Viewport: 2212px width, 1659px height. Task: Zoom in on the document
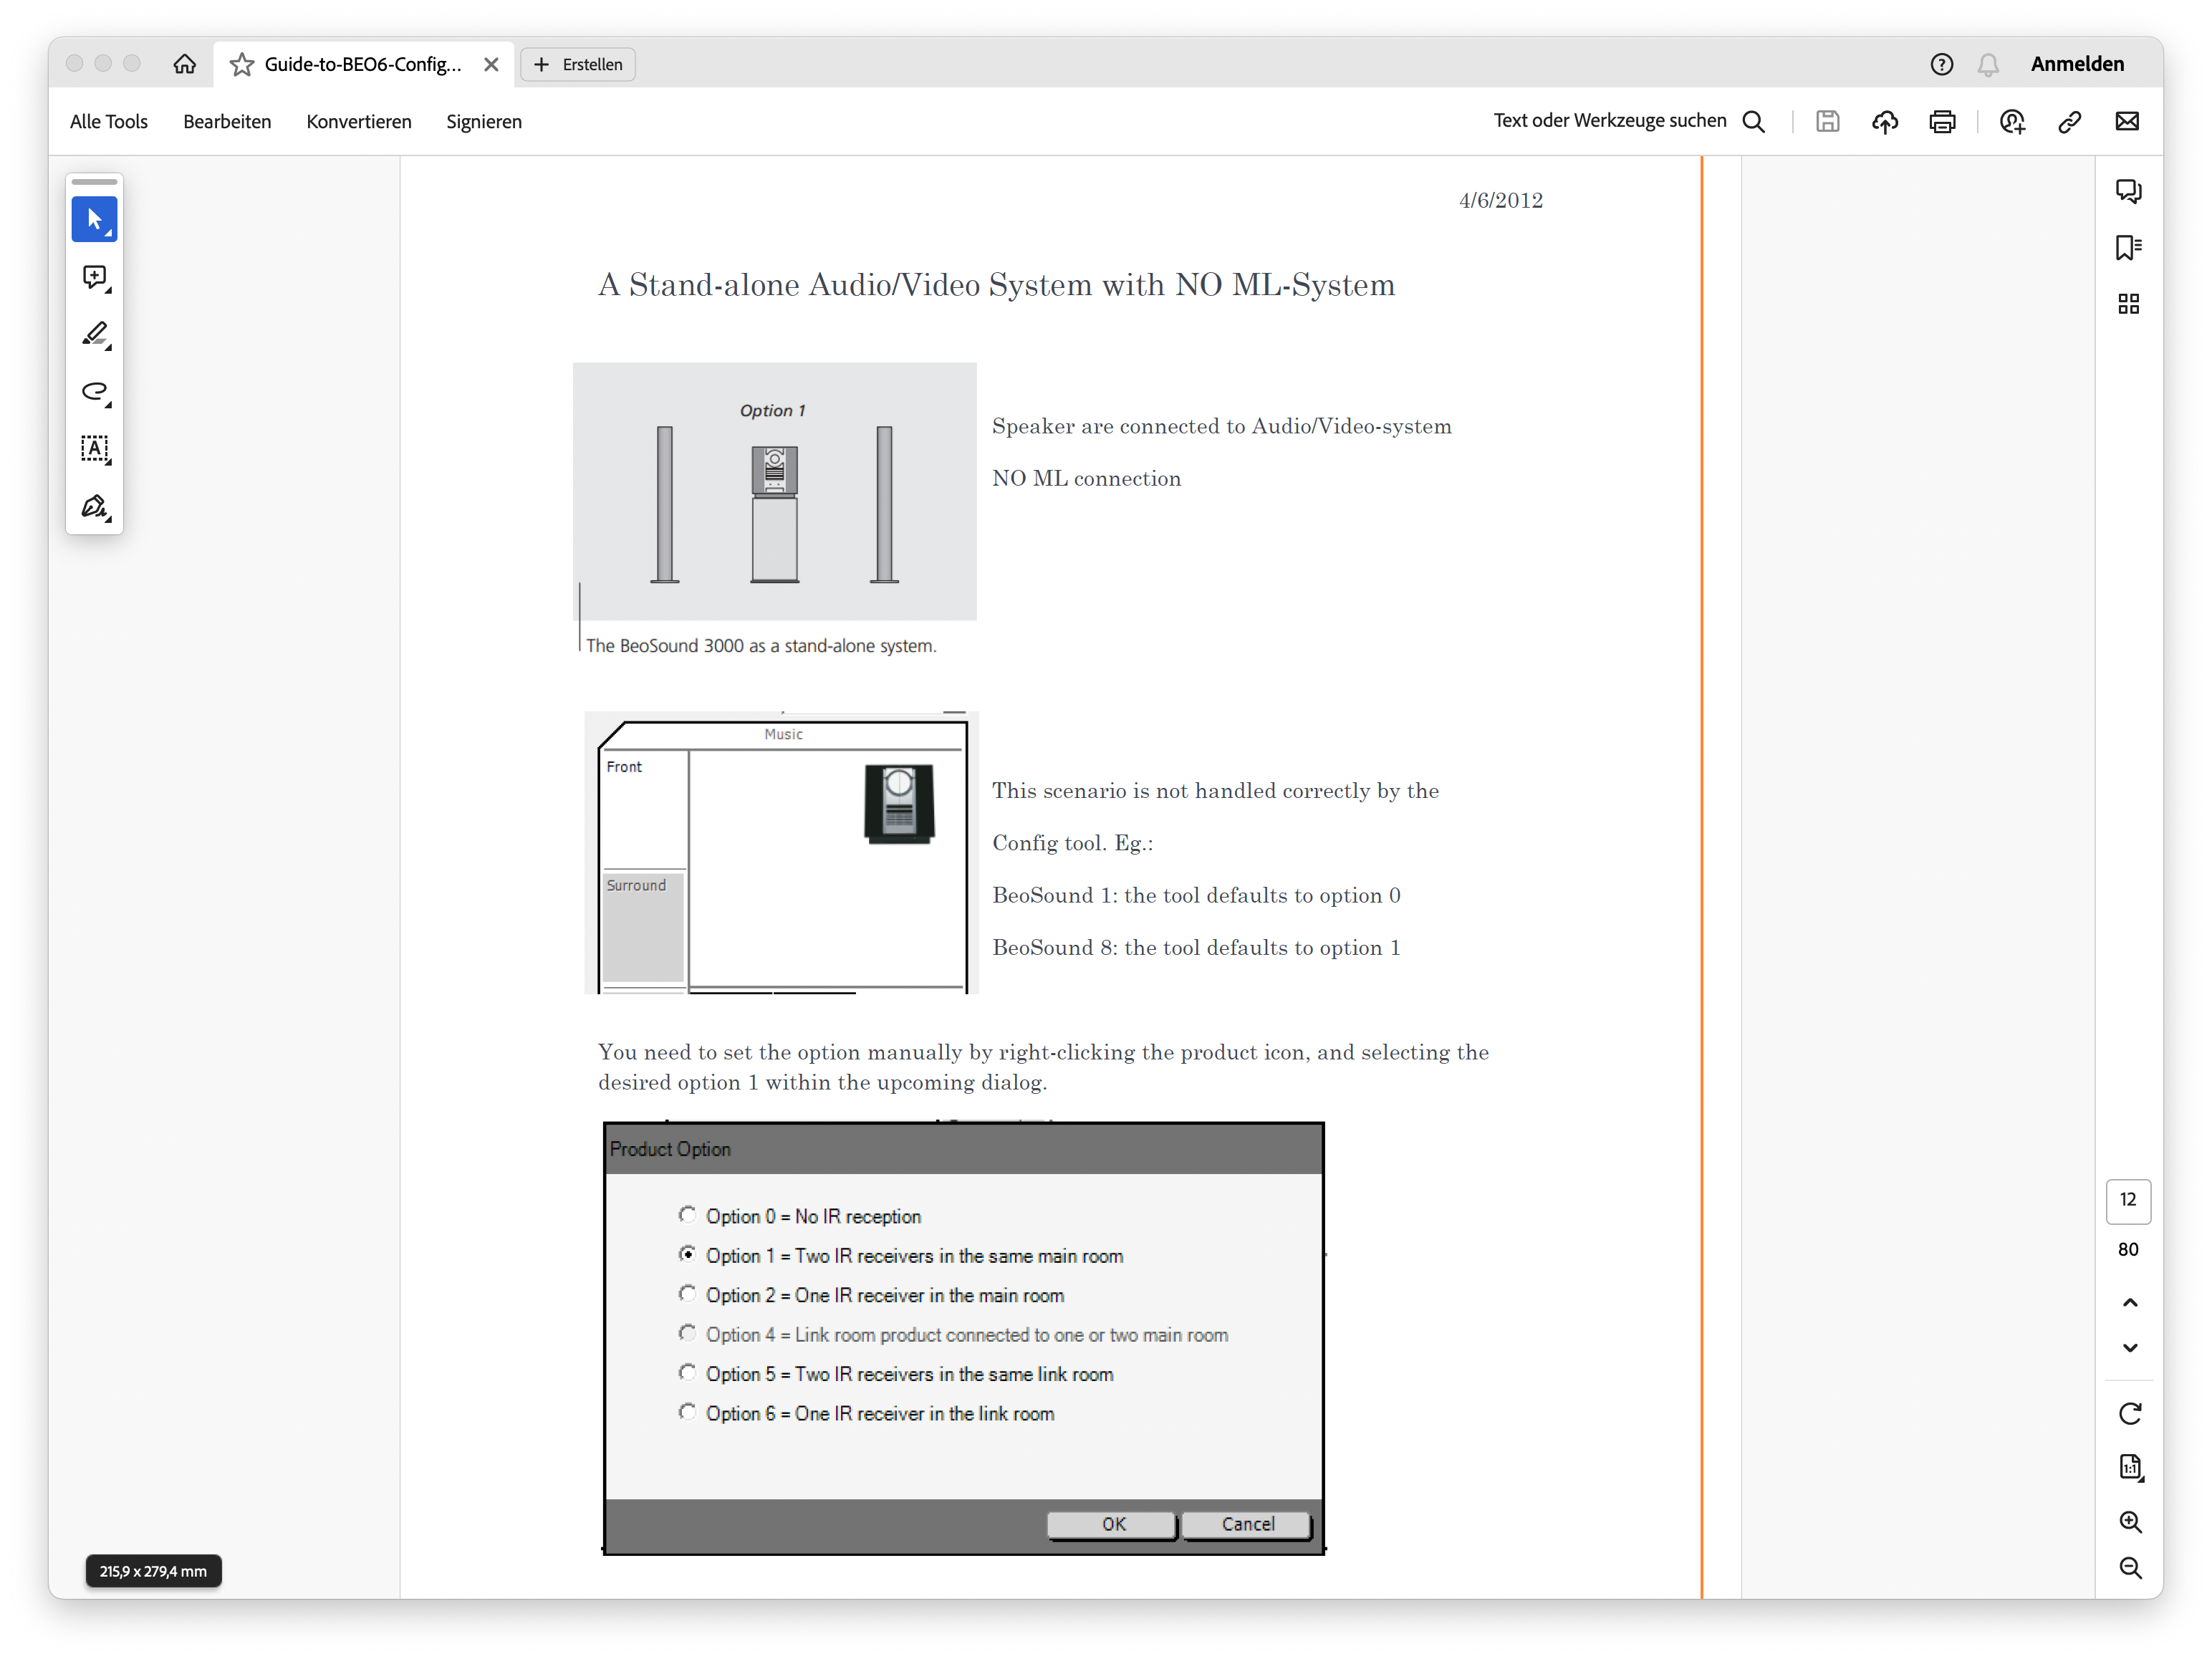coord(2130,1522)
